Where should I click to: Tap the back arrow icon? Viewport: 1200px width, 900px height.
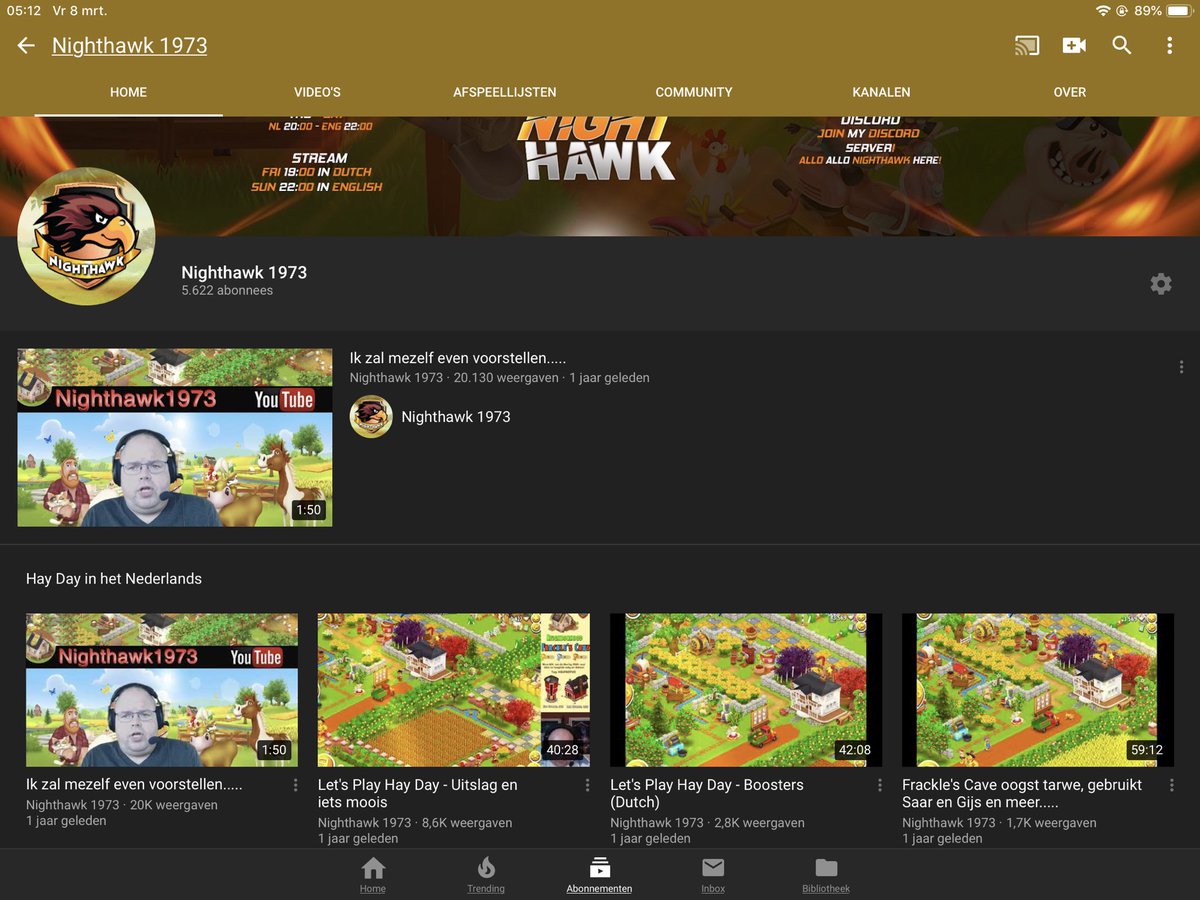[26, 46]
